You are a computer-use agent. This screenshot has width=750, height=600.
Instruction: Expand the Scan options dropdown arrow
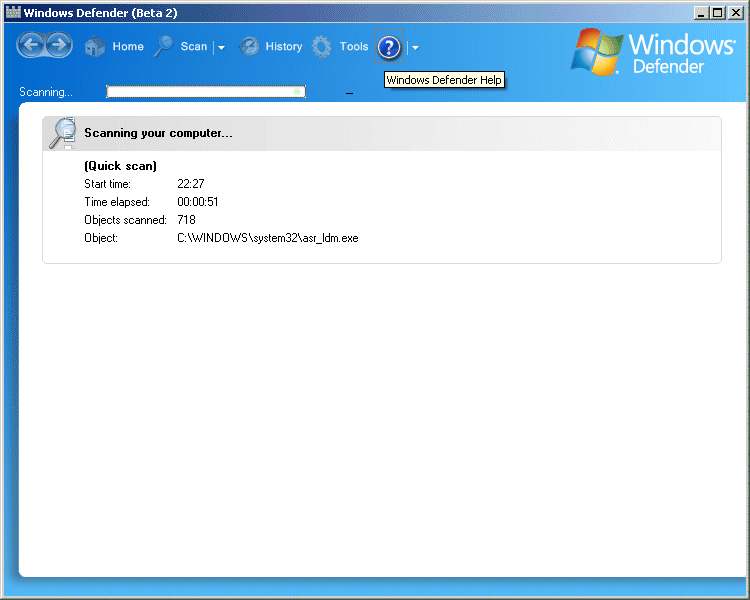click(221, 47)
